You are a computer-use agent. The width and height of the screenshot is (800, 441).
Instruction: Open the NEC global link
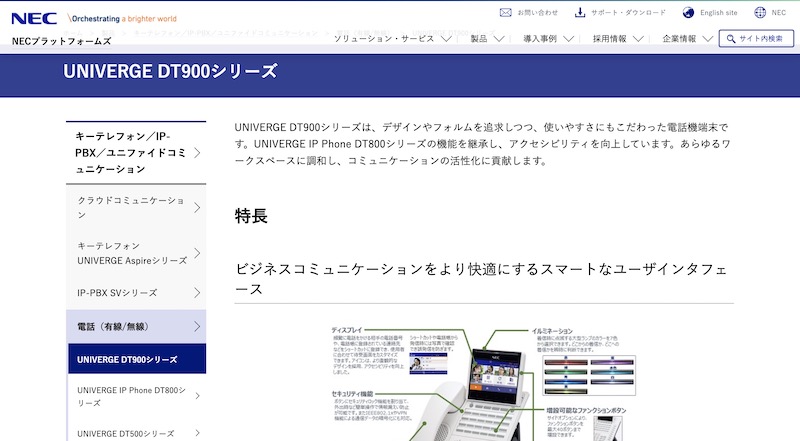click(779, 13)
